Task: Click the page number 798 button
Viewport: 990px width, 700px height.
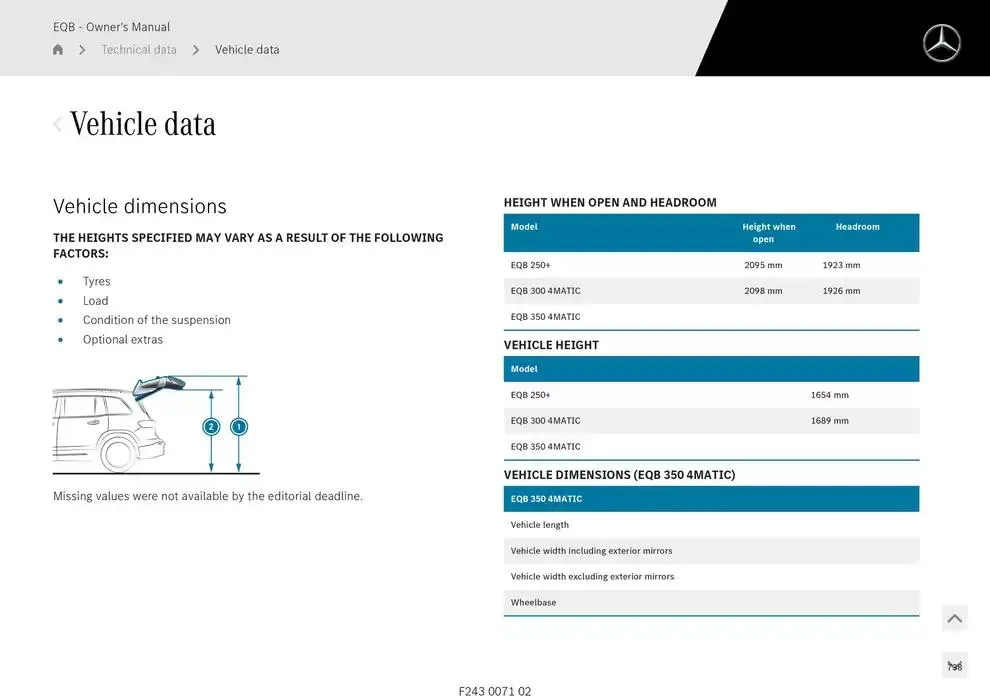Action: (x=954, y=666)
